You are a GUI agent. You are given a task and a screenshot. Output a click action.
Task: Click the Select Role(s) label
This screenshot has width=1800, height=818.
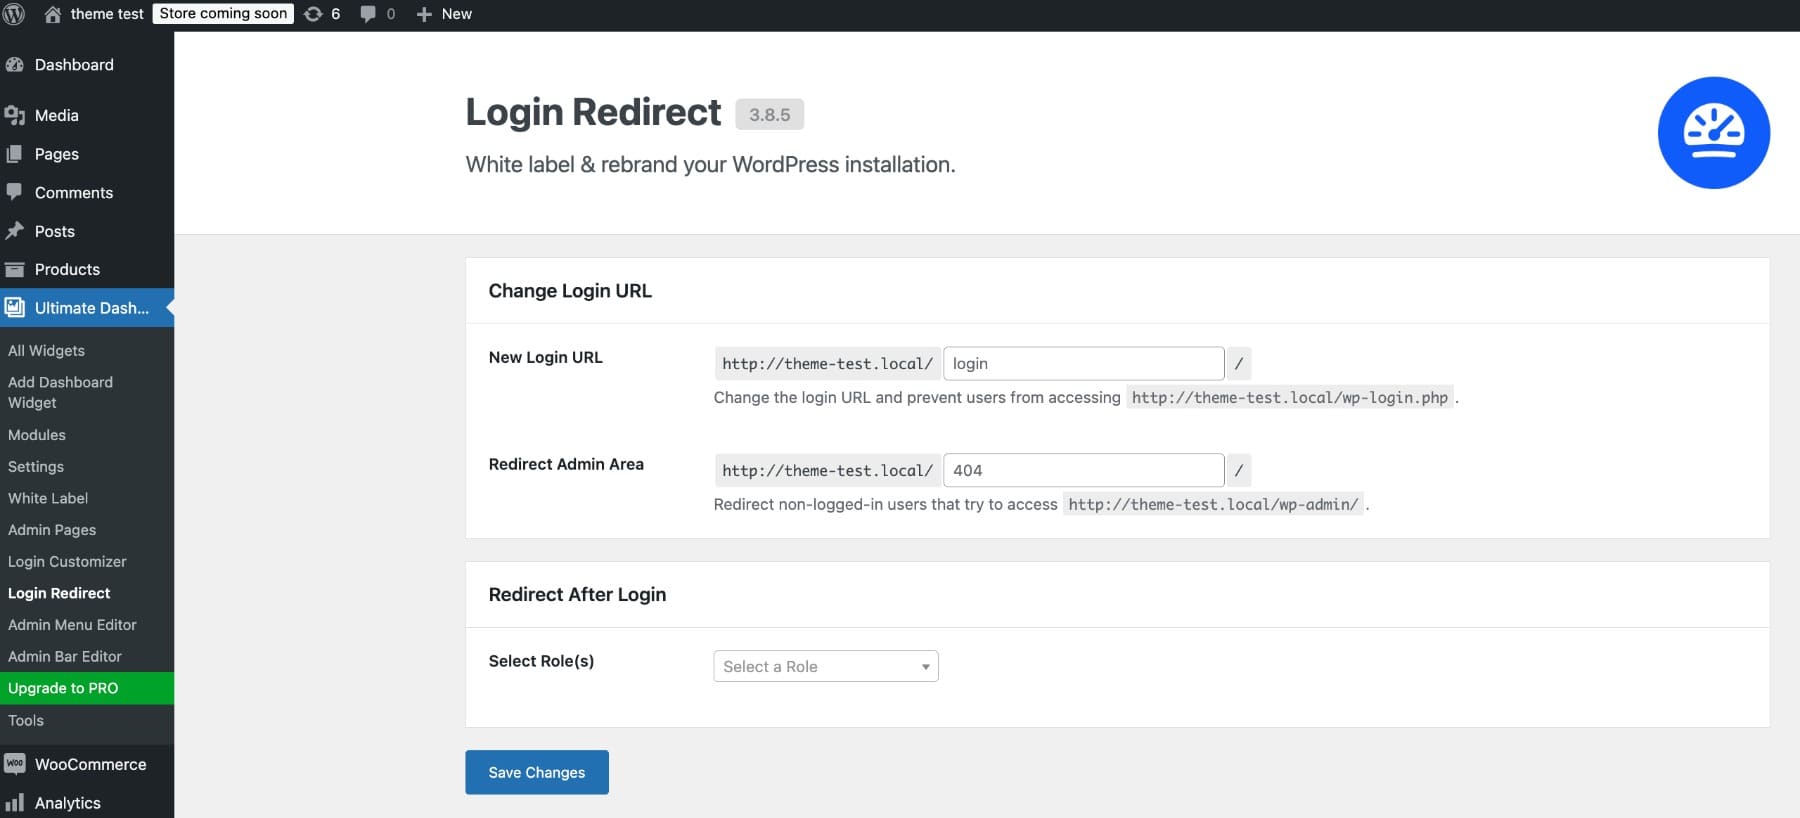pos(541,661)
